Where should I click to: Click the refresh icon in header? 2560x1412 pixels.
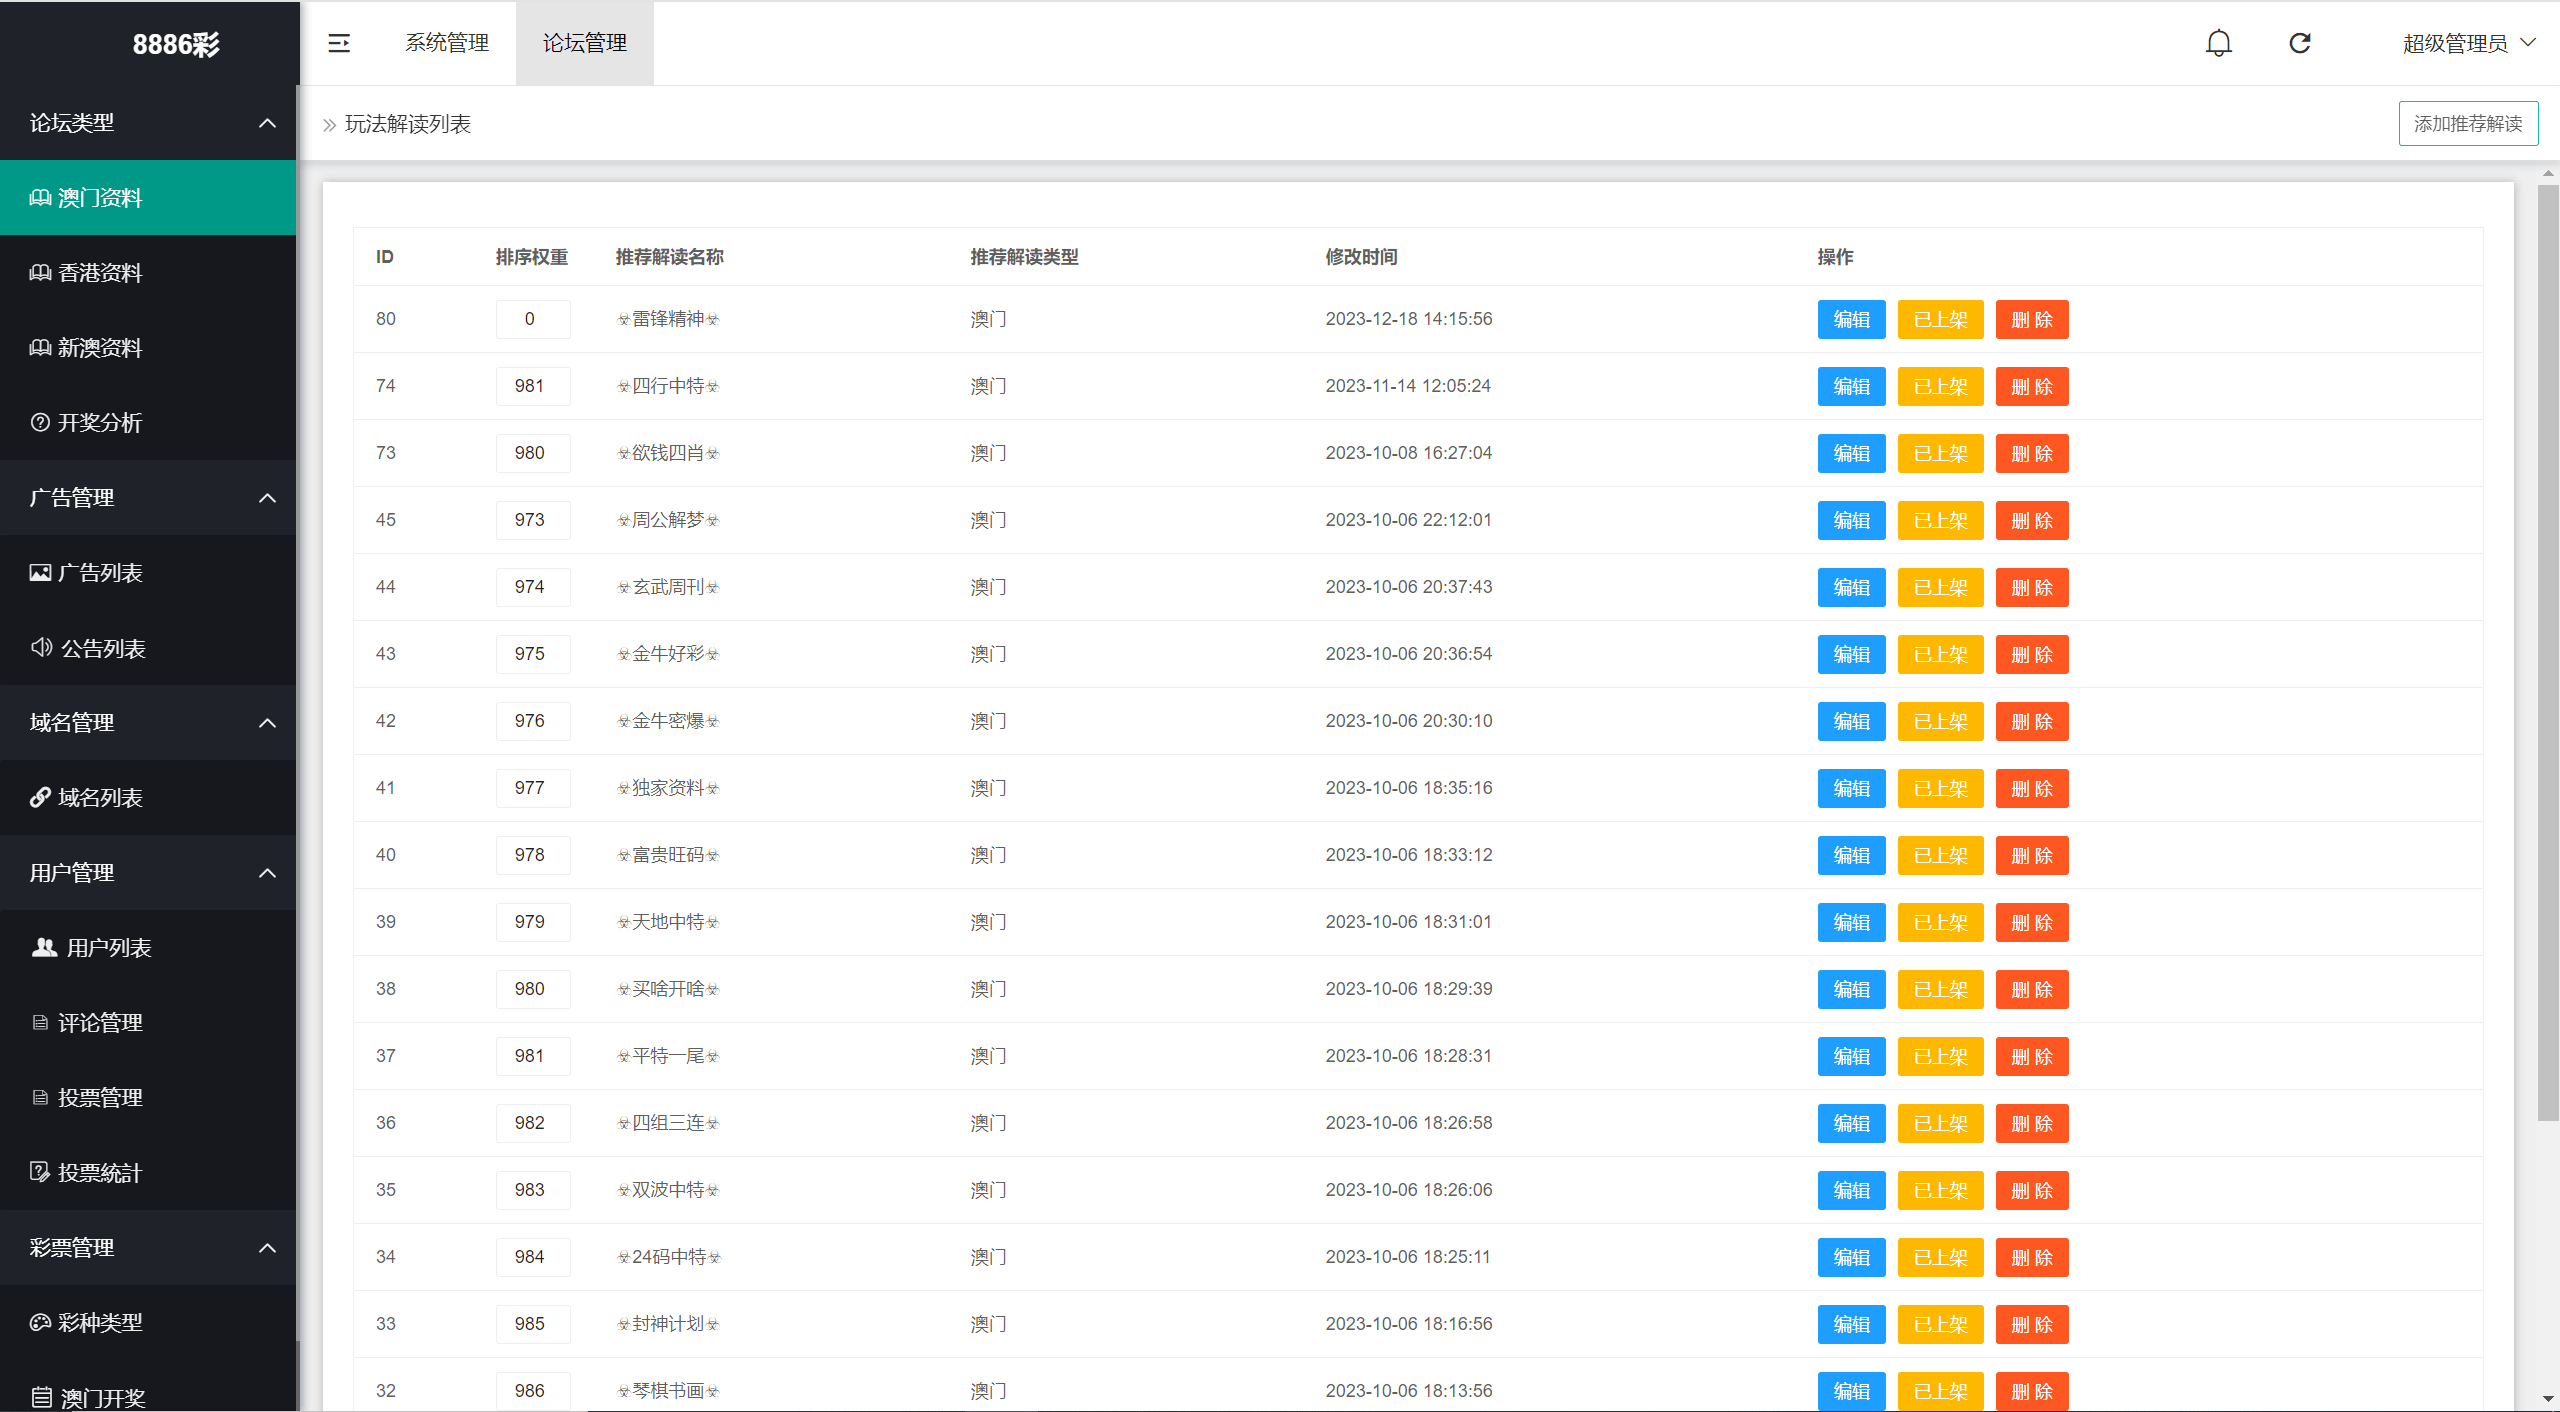coord(2300,43)
